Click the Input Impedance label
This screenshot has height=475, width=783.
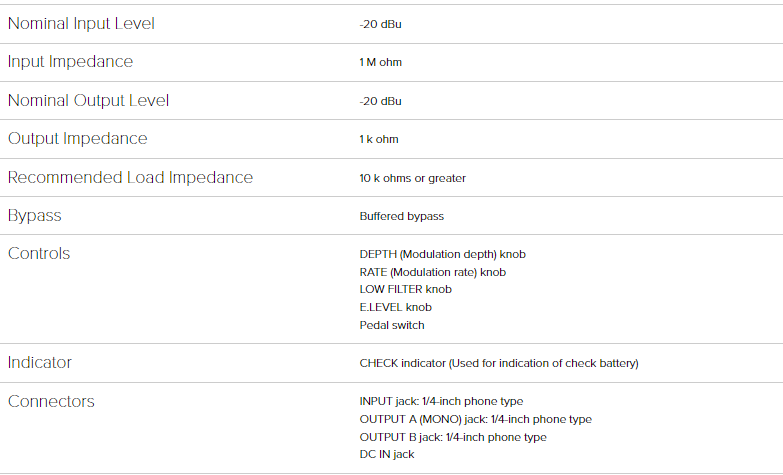click(70, 62)
